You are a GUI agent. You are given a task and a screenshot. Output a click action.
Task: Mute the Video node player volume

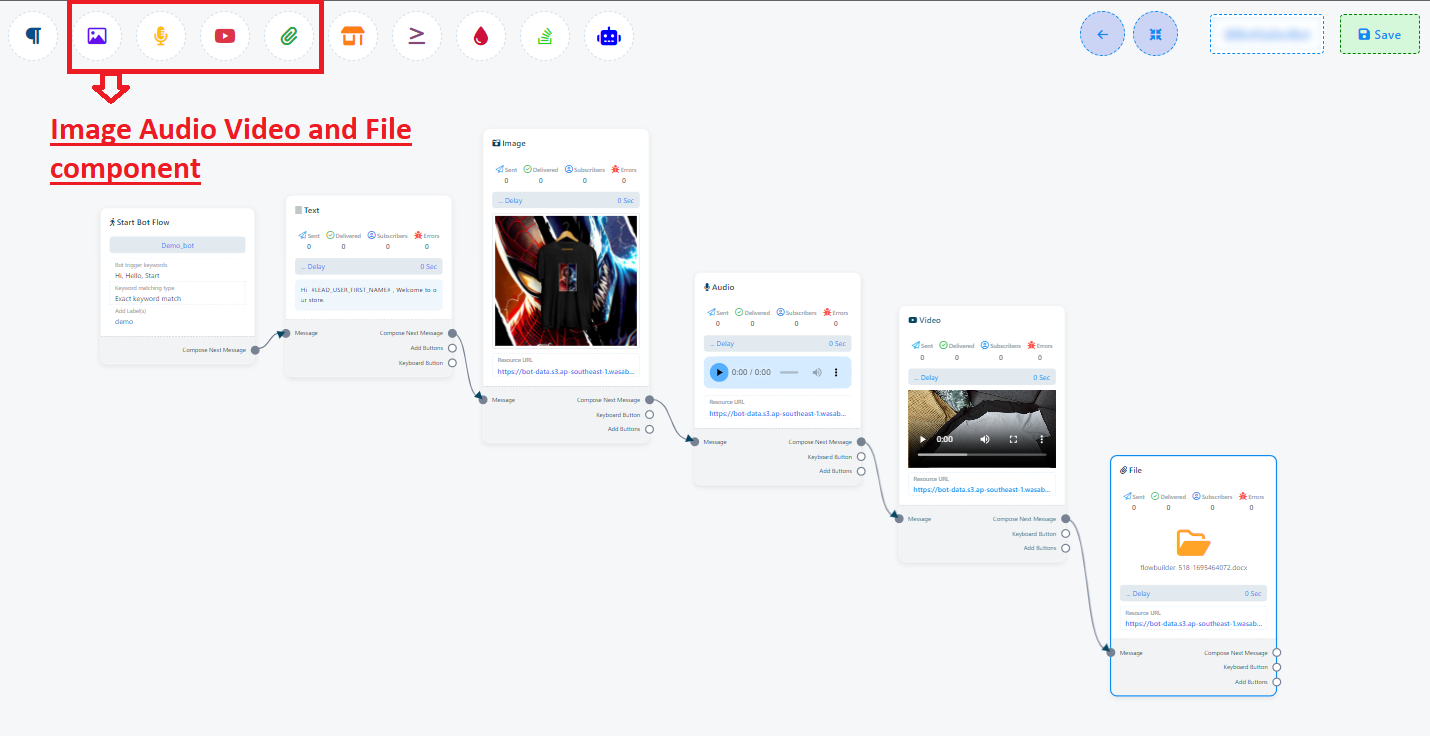point(985,439)
